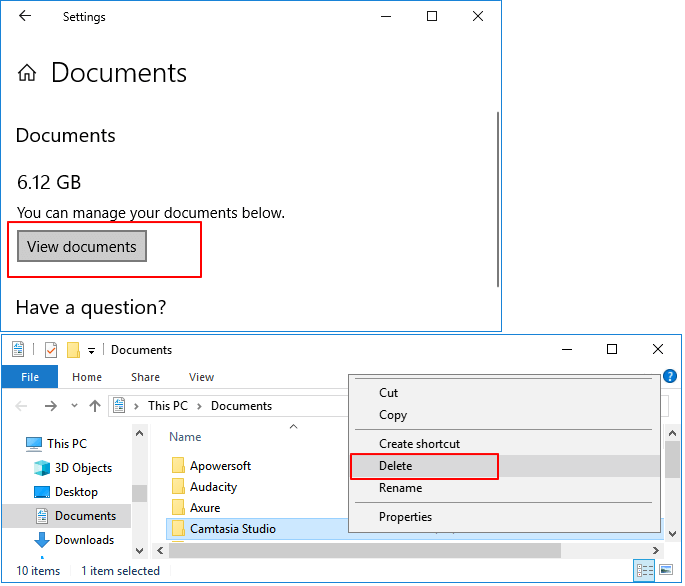Switch to the Share ribbon tab
Image resolution: width=685 pixels, height=586 pixels.
click(x=145, y=377)
